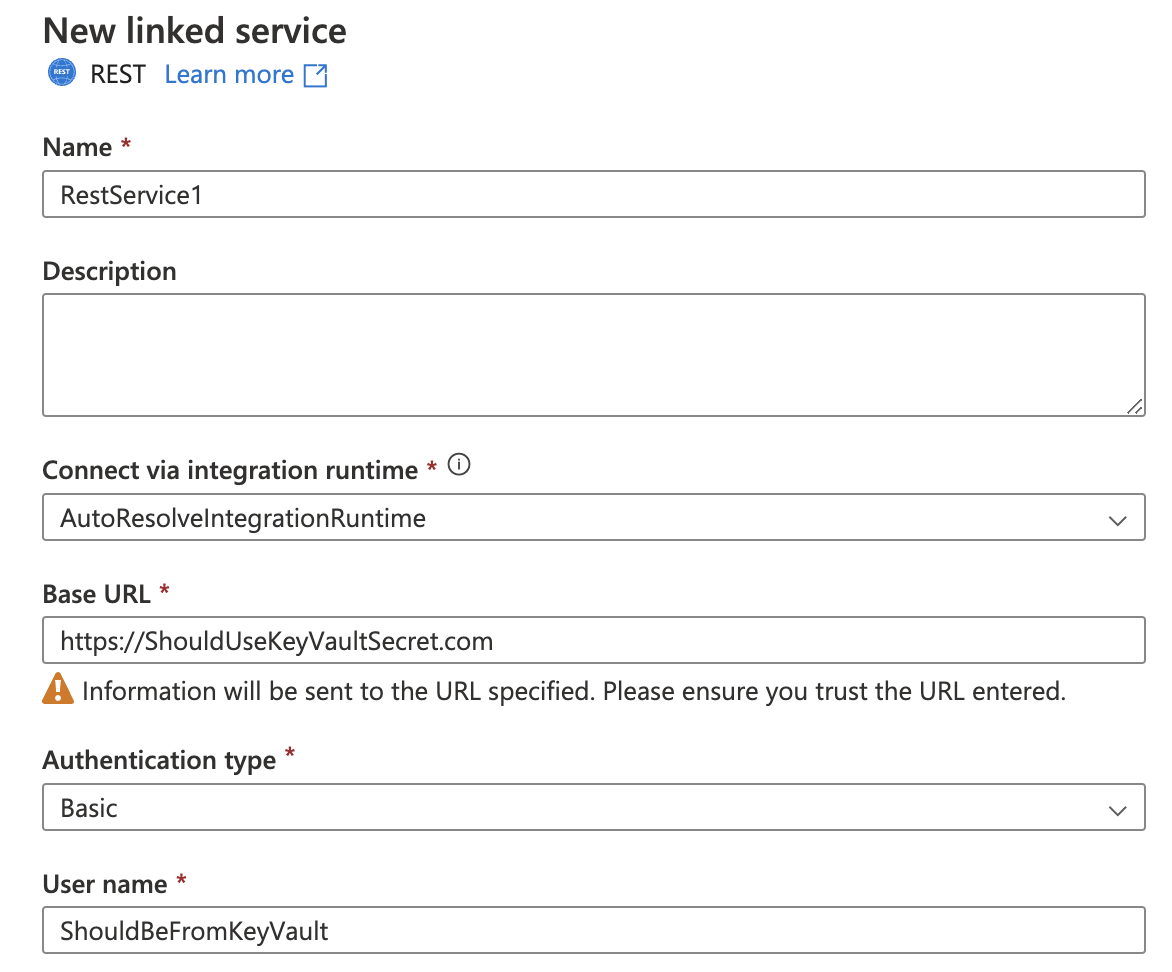Image resolution: width=1172 pixels, height=972 pixels.
Task: Click the Authentication type label
Action: pyautogui.click(x=159, y=760)
